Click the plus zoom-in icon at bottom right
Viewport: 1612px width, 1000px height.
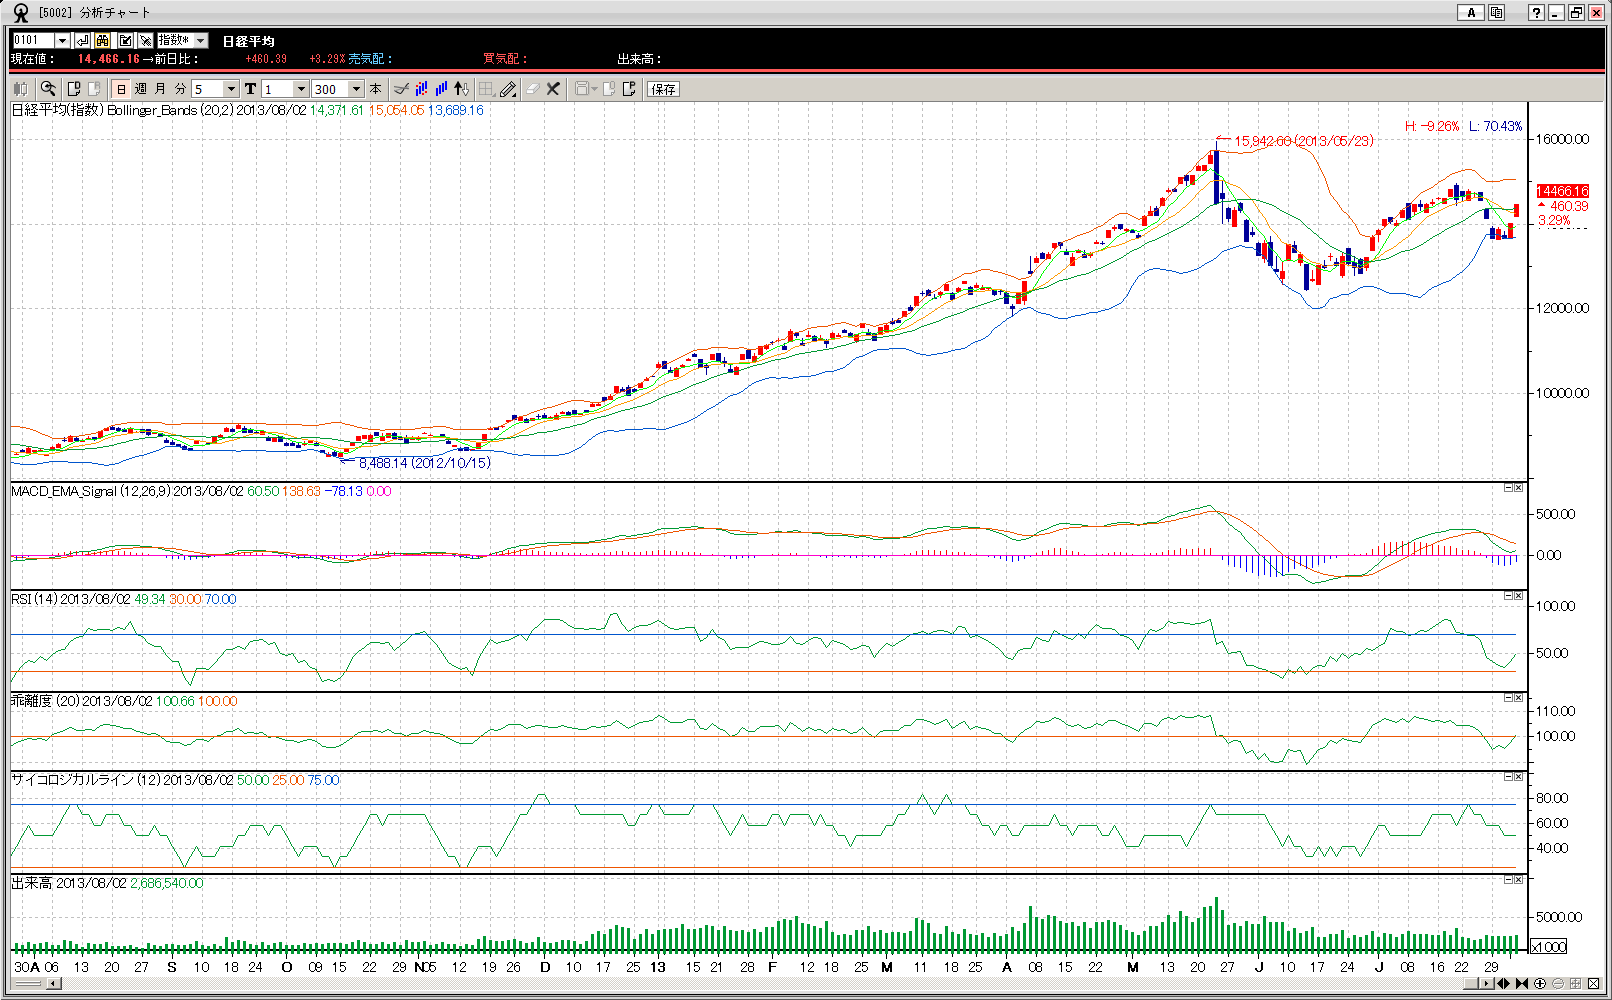[1540, 984]
